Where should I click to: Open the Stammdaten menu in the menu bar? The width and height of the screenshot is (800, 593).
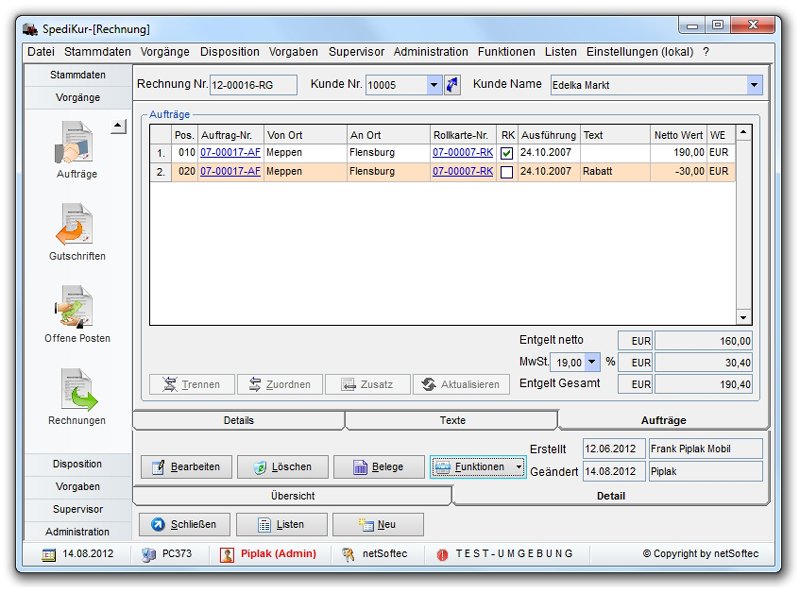point(97,52)
